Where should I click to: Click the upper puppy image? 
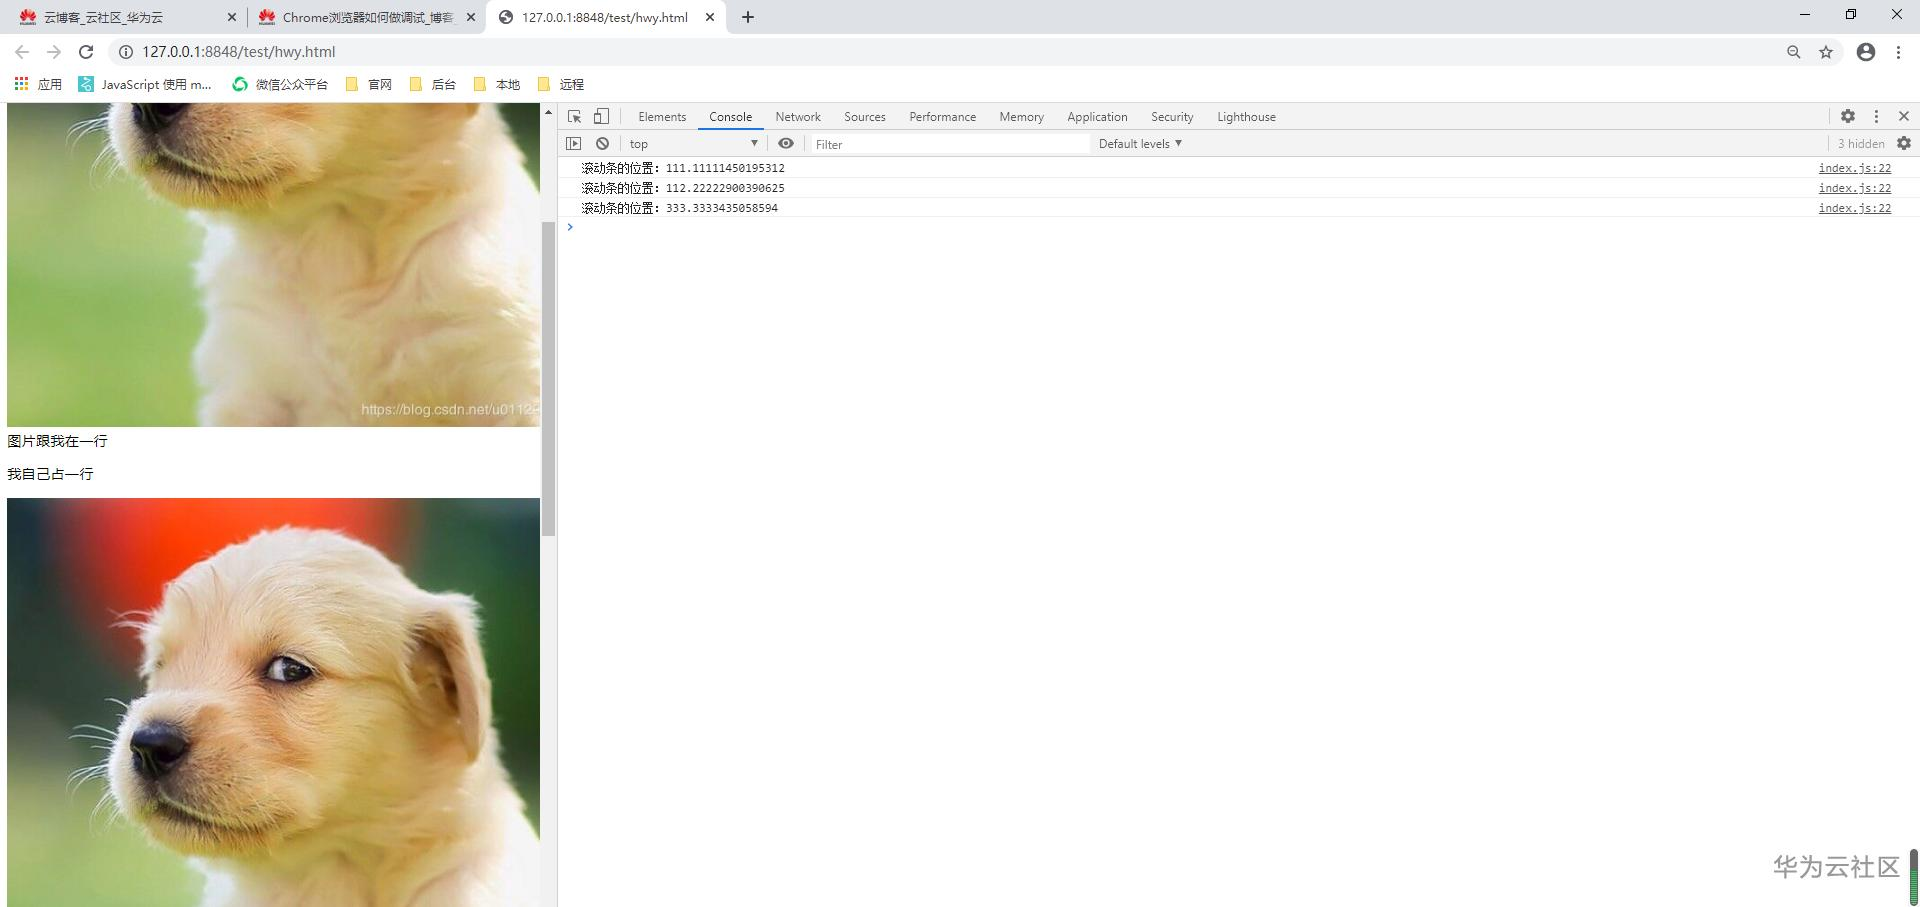[273, 265]
